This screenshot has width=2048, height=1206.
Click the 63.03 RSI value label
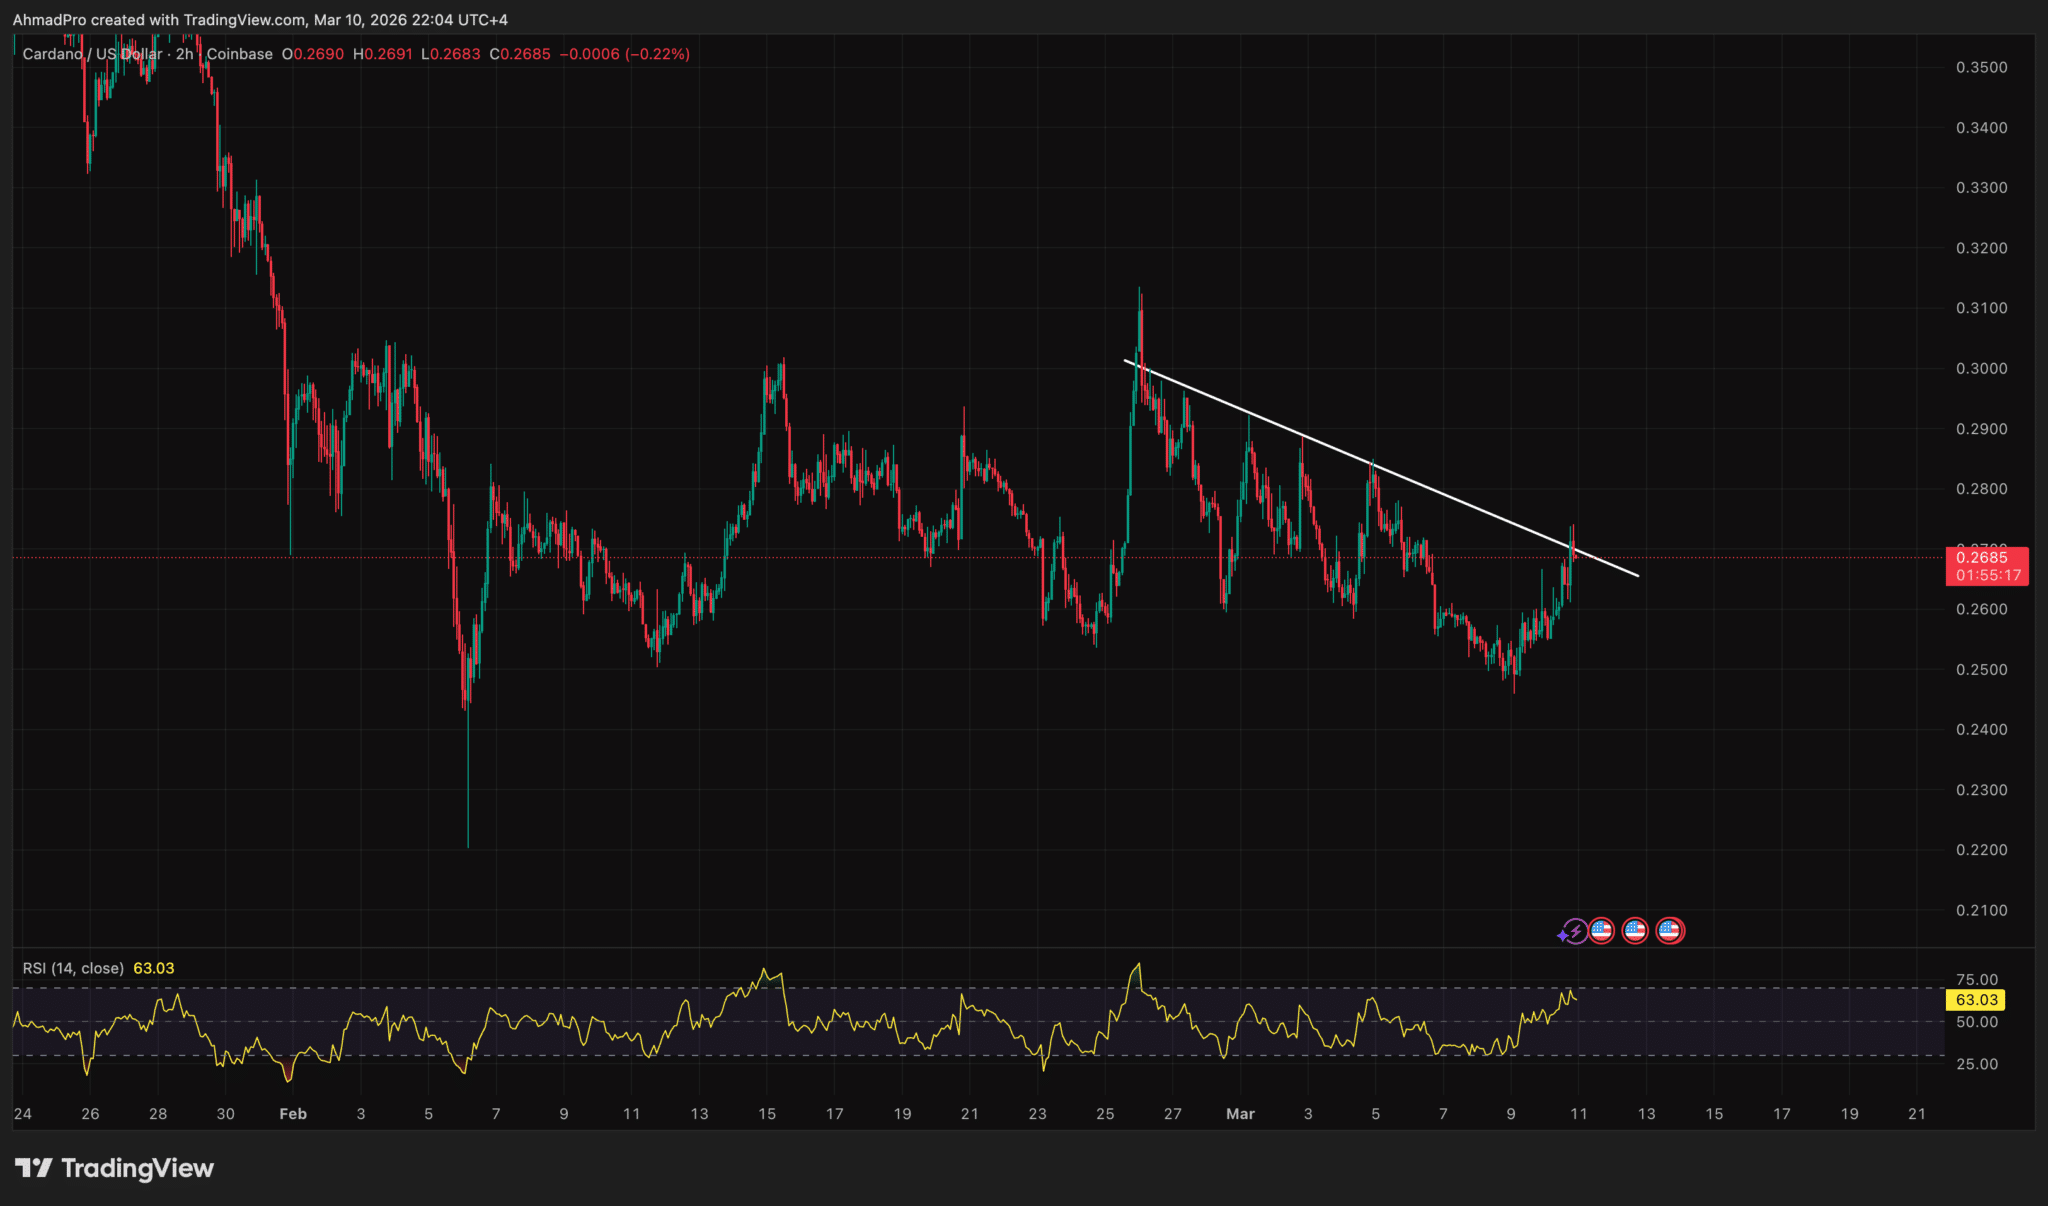(155, 968)
